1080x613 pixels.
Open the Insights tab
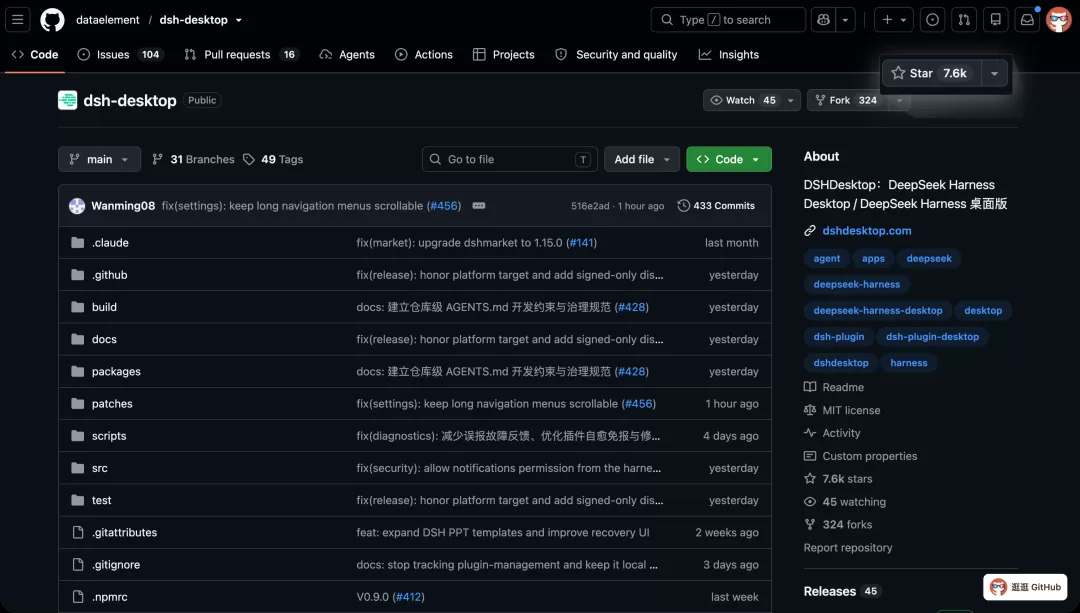click(729, 54)
